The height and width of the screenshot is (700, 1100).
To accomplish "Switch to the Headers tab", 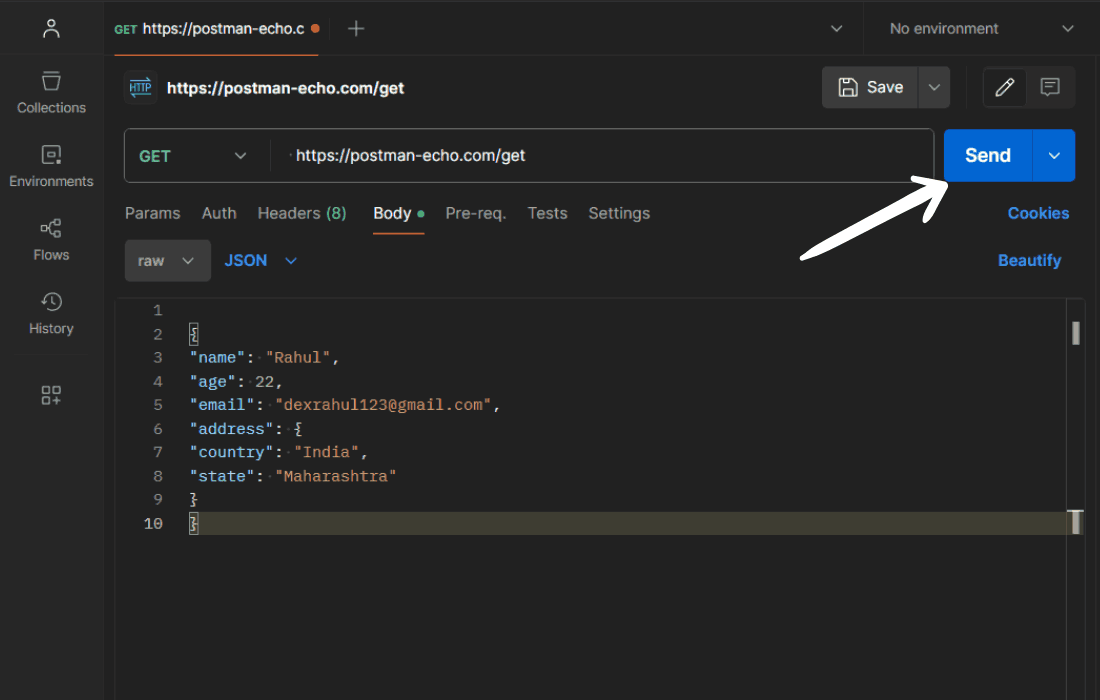I will click(301, 213).
